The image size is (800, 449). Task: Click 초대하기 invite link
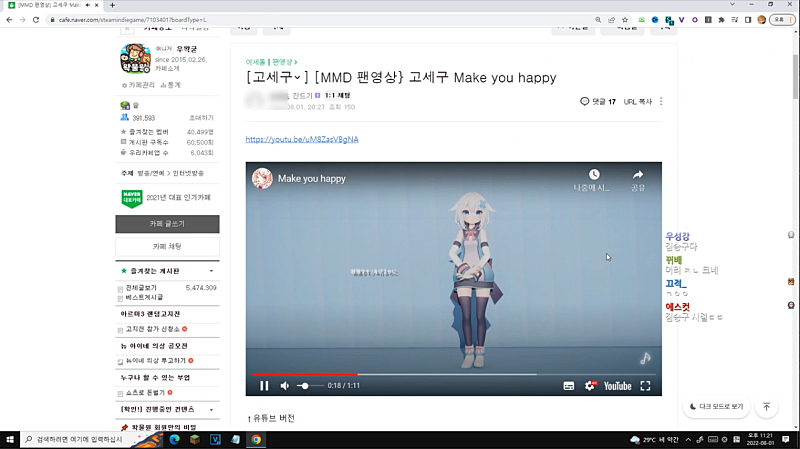pos(201,118)
